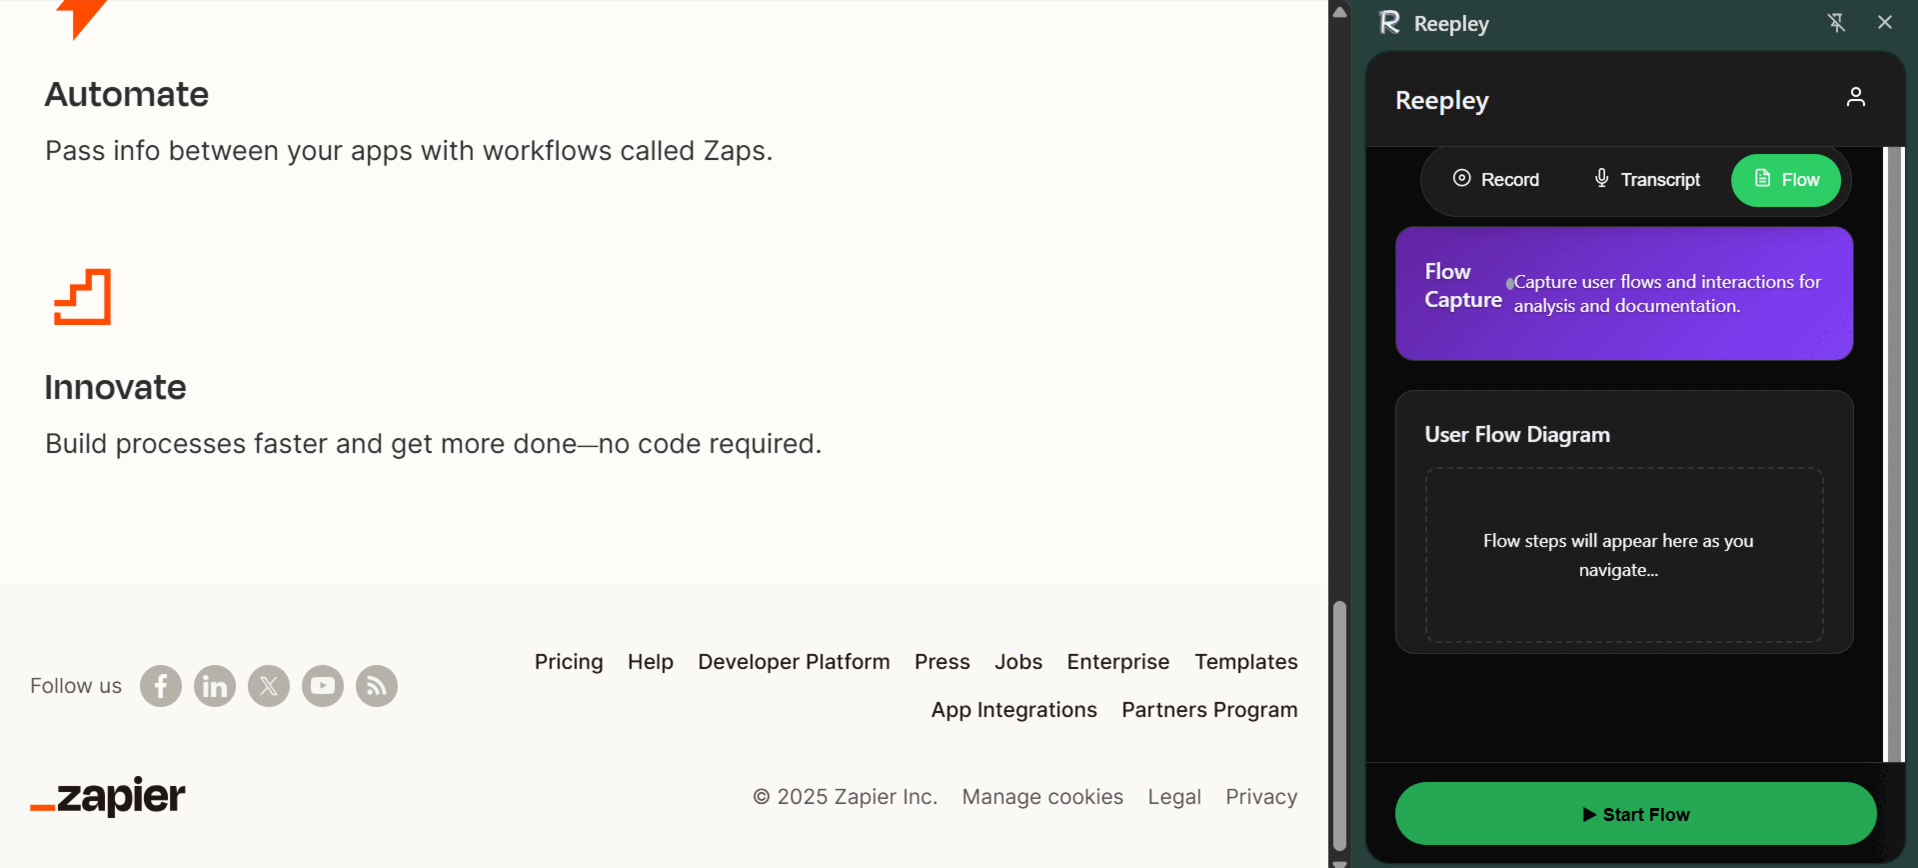Viewport: 1918px width, 868px height.
Task: Click the Zapier logo in footer
Action: click(x=108, y=796)
